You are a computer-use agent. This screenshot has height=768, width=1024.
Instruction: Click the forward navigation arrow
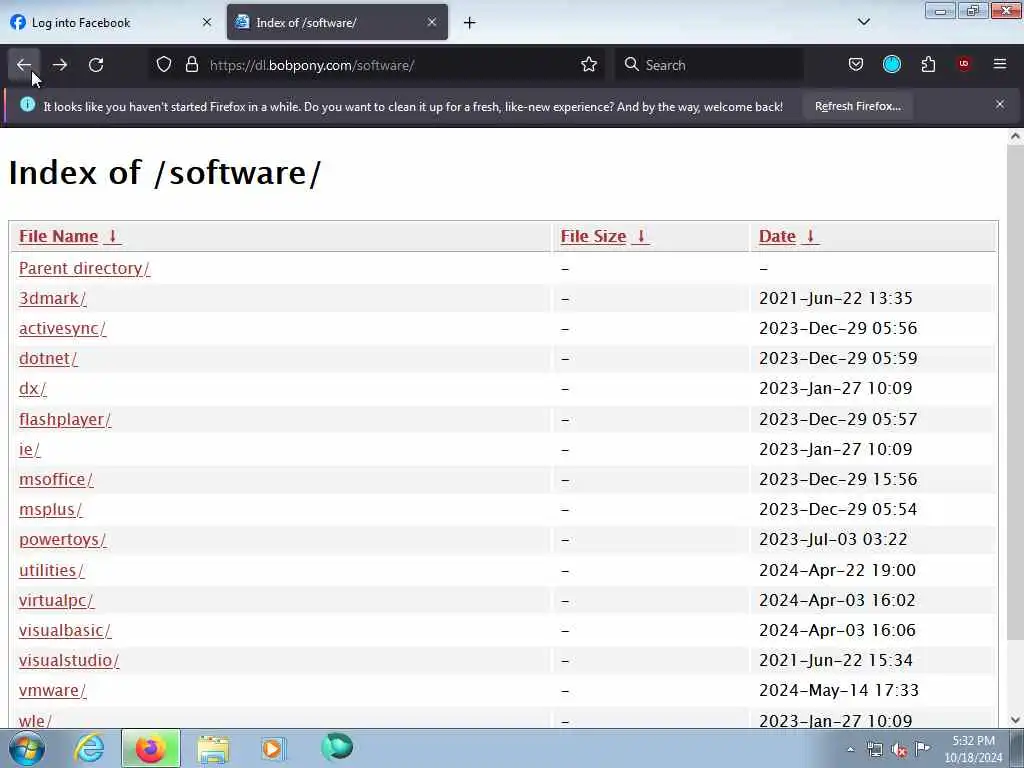(60, 65)
